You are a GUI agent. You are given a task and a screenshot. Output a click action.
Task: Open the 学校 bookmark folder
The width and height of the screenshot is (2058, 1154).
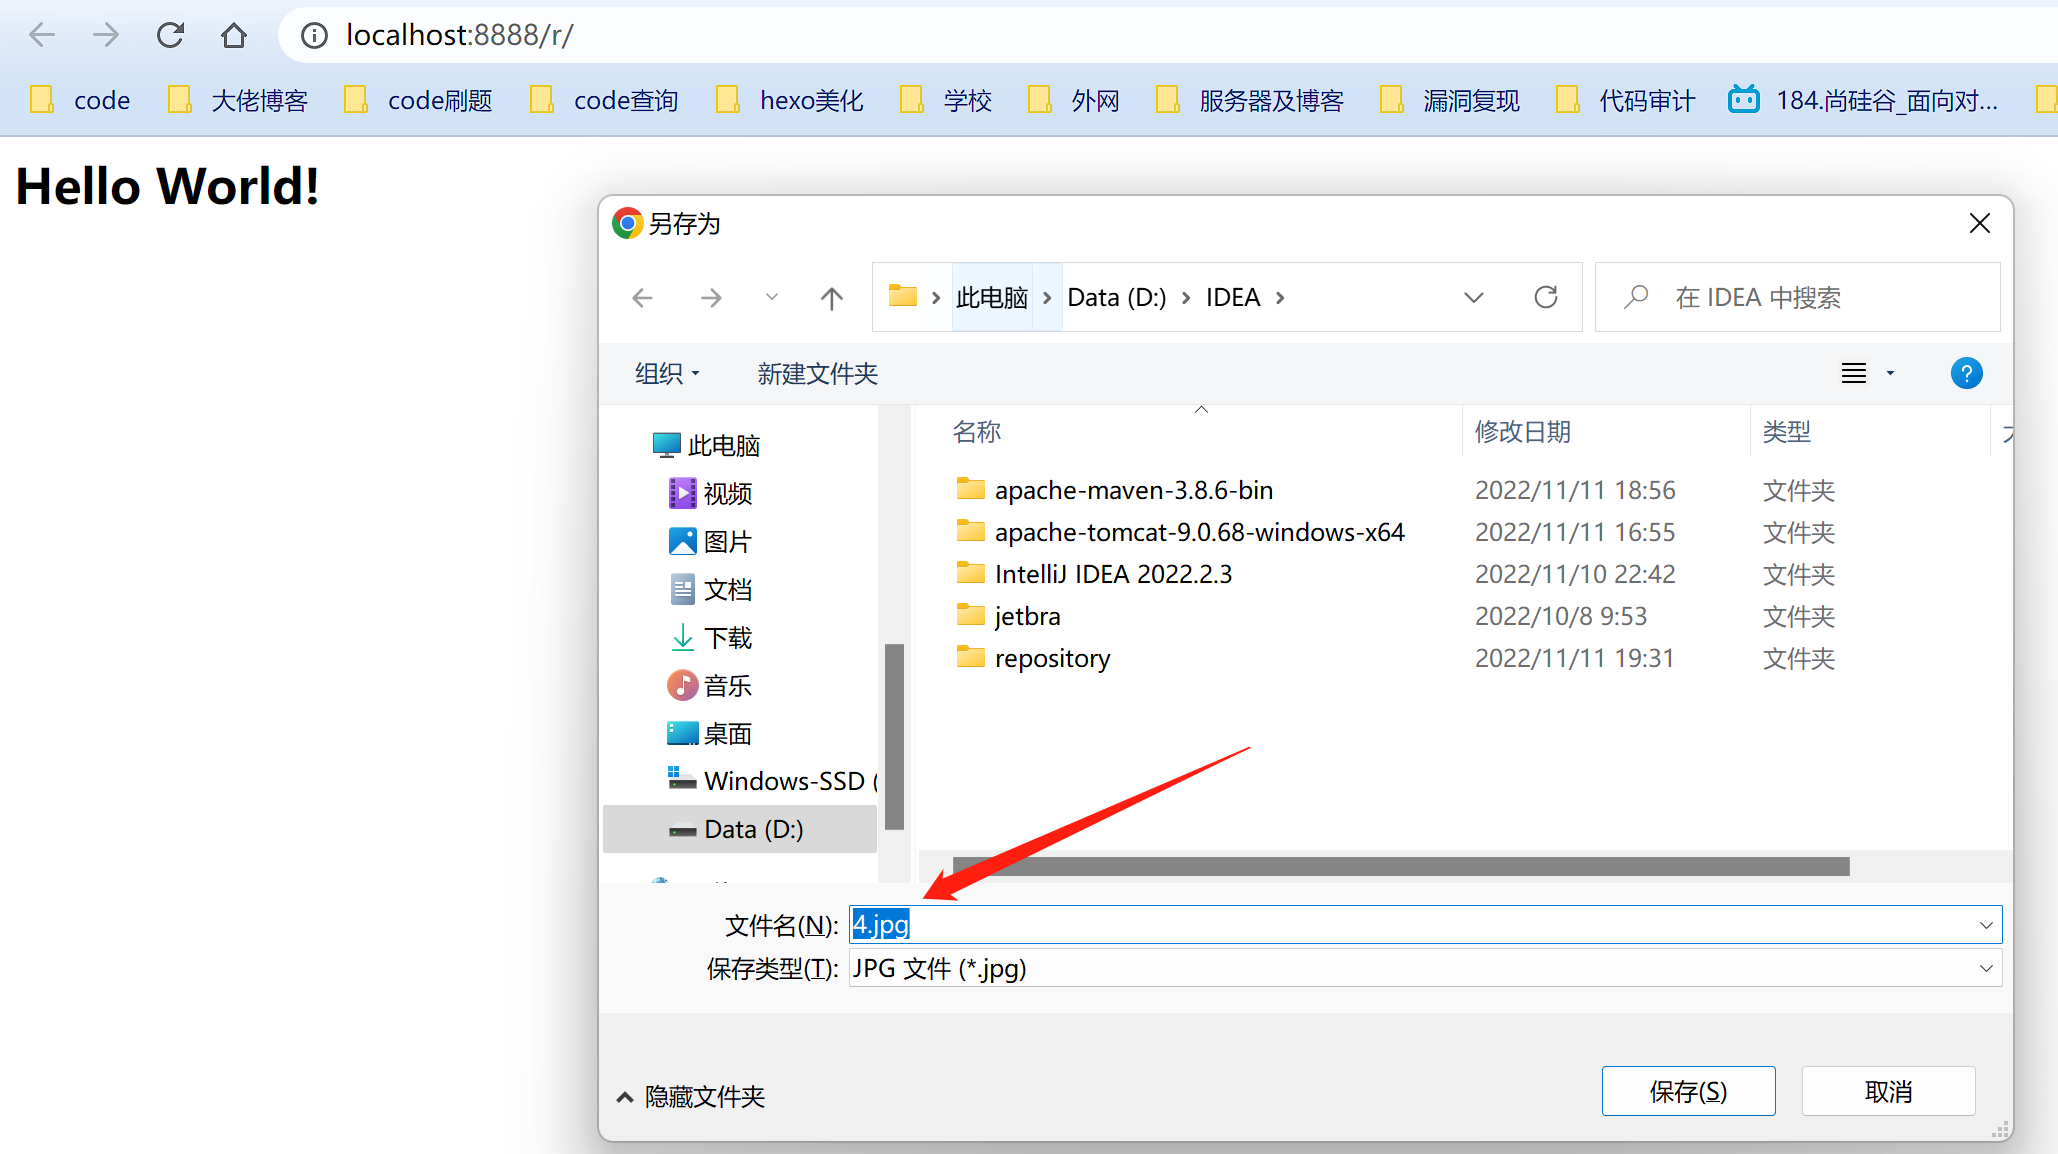(946, 100)
